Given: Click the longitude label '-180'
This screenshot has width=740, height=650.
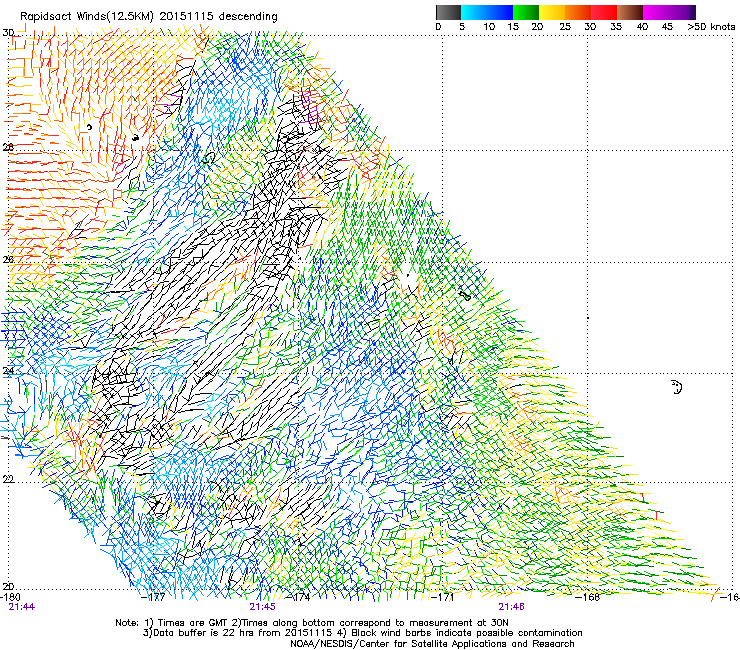Looking at the screenshot, I should 10,597.
